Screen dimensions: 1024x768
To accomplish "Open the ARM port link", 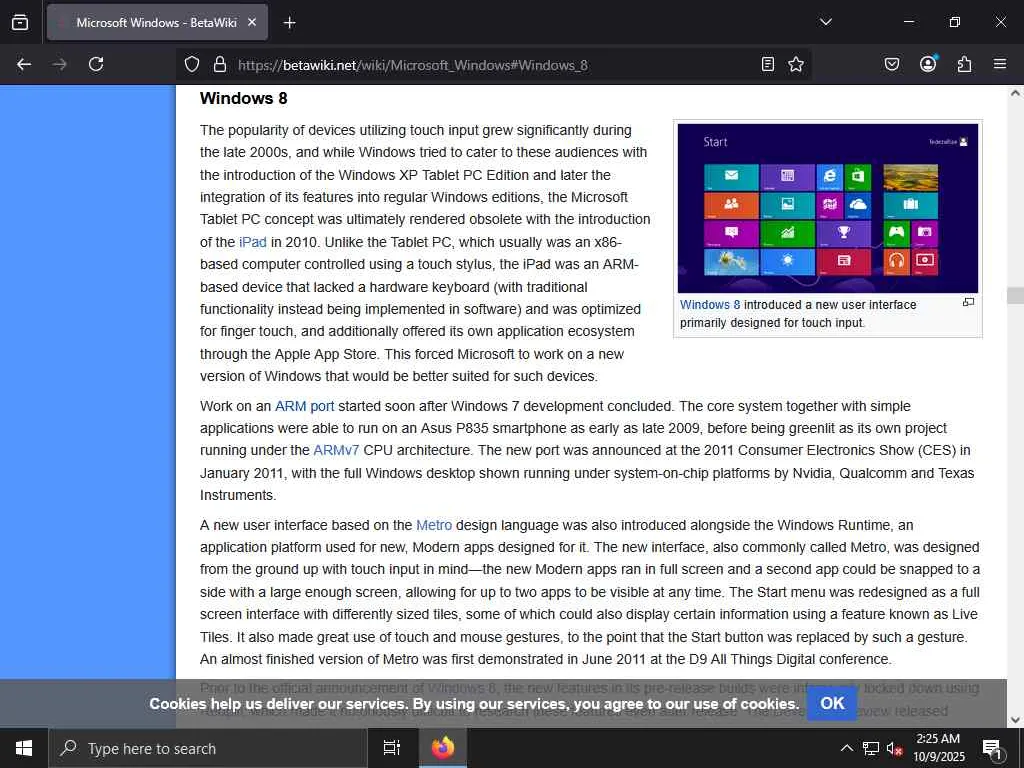I will 304,406.
